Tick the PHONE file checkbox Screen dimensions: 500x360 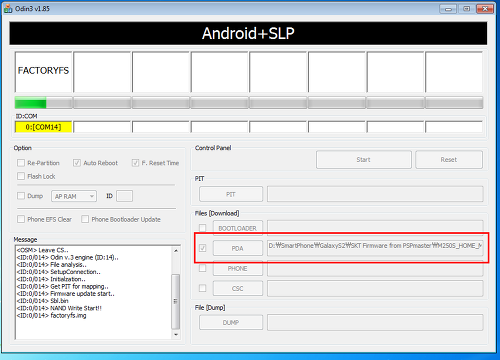click(202, 268)
